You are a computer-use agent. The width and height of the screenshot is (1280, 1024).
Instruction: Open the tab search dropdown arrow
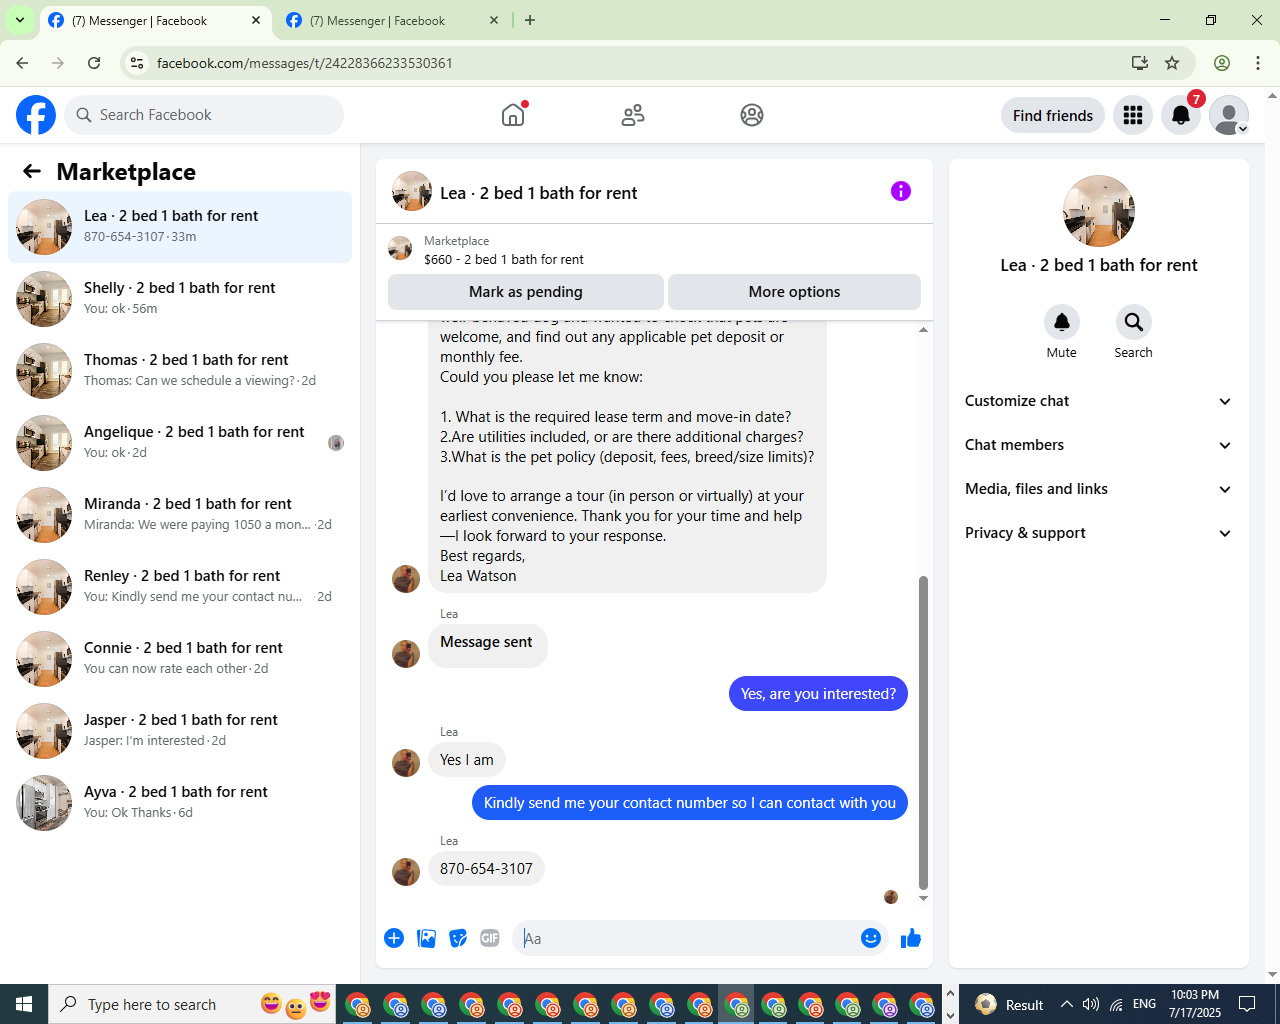pyautogui.click(x=20, y=20)
